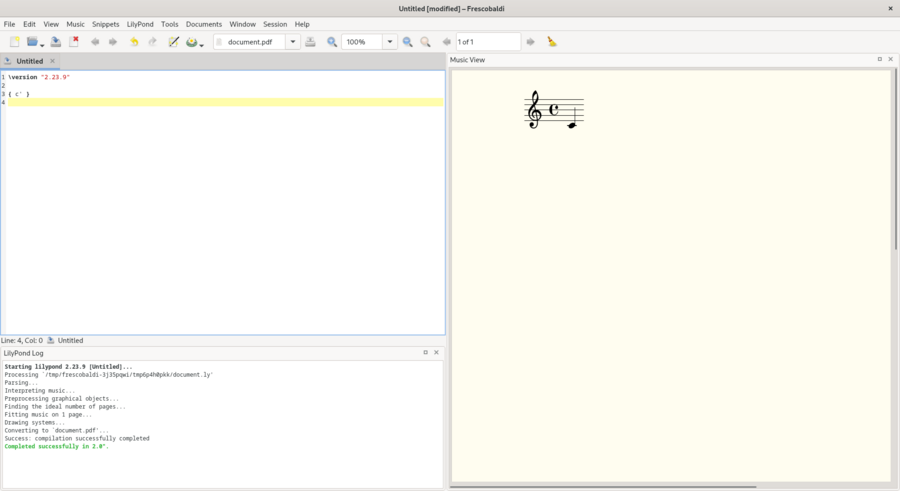This screenshot has height=491, width=900.
Task: Click the print music icon
Action: tap(310, 42)
